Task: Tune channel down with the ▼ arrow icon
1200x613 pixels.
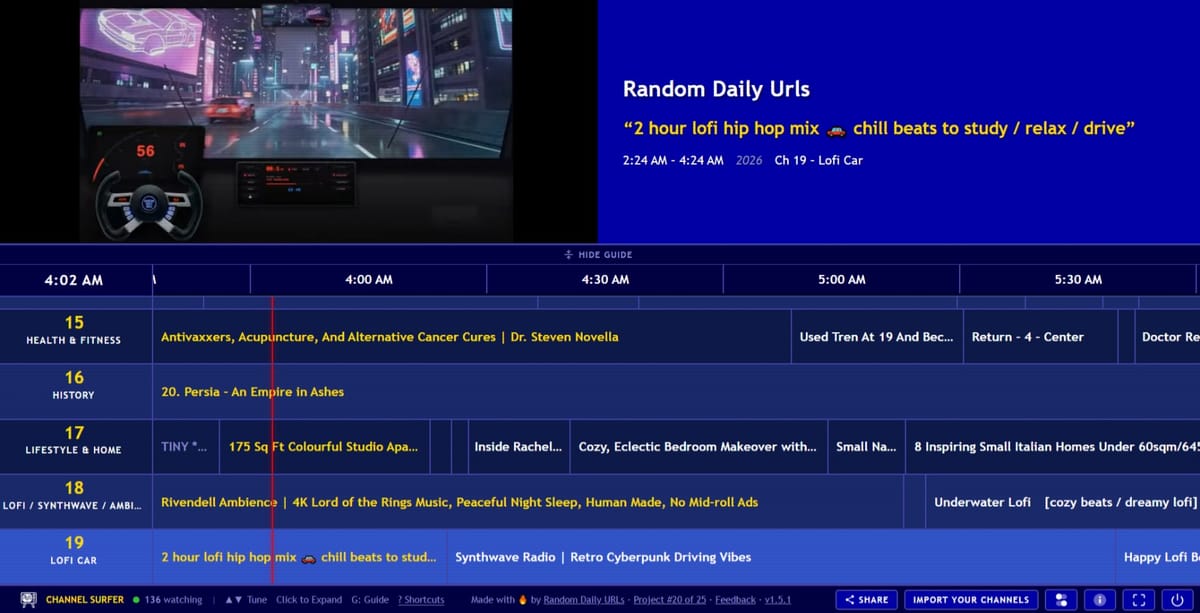Action: coord(239,600)
